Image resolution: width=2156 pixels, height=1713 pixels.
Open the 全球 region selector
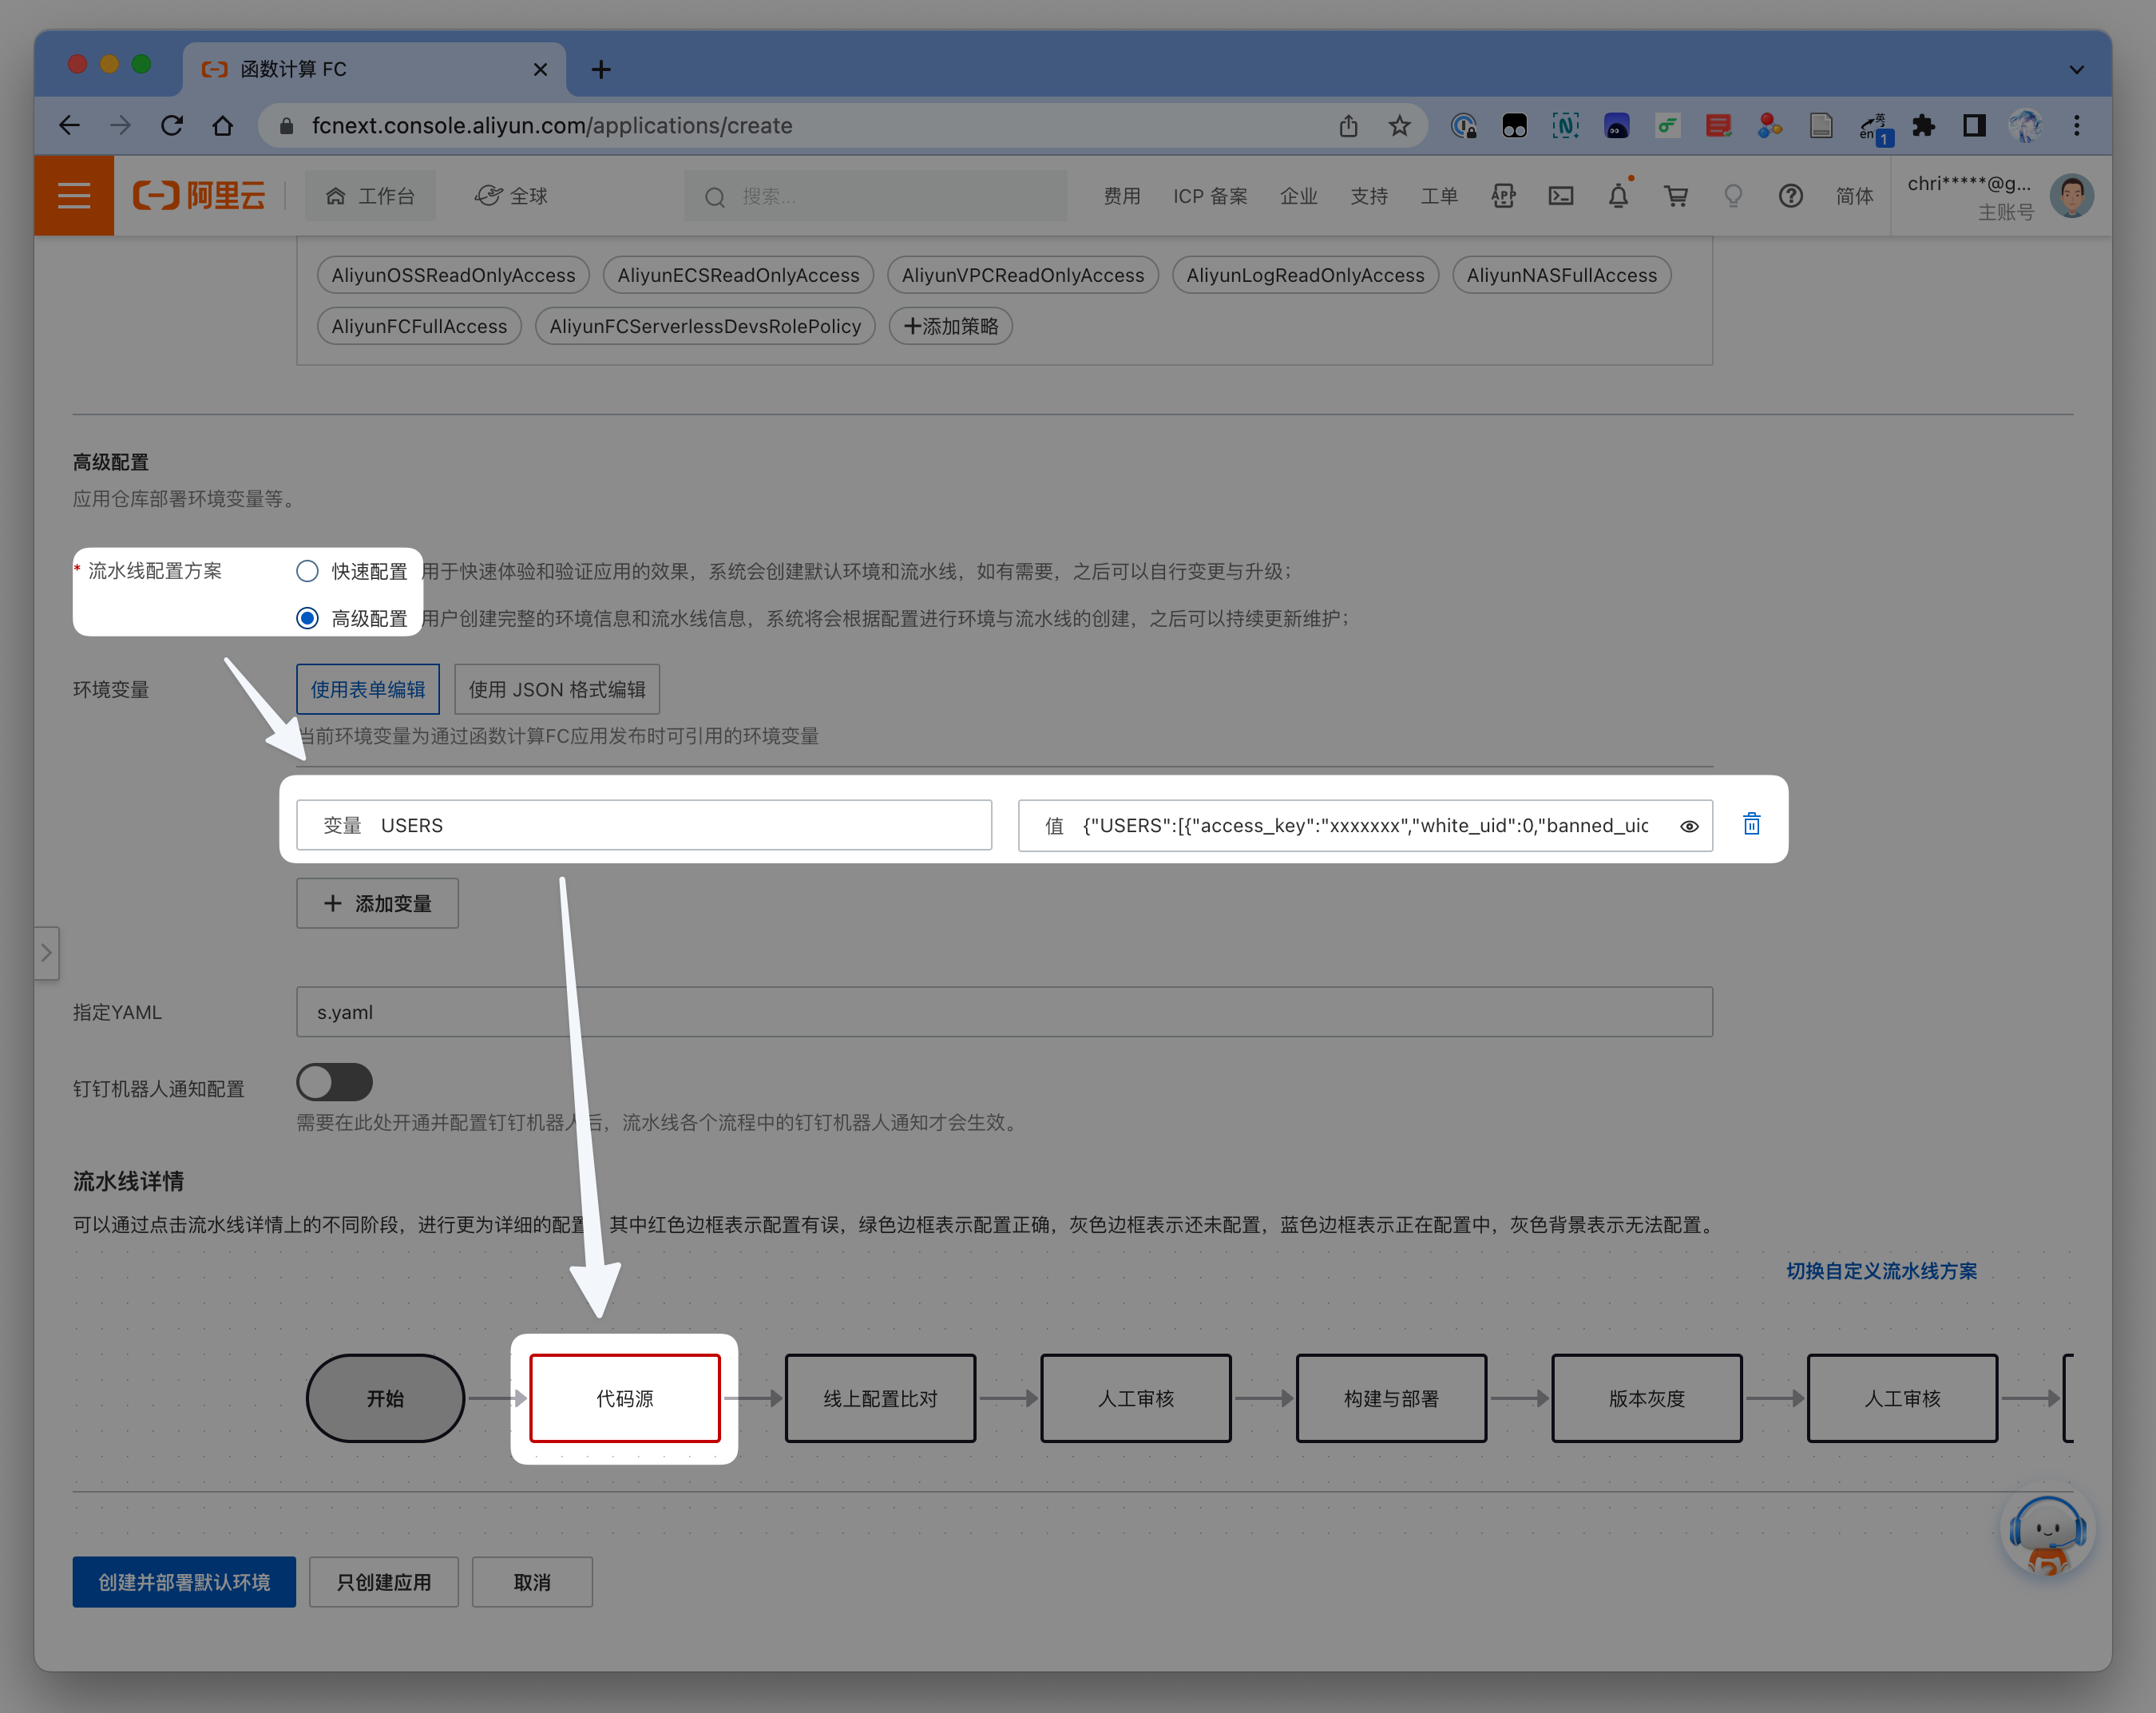point(512,196)
